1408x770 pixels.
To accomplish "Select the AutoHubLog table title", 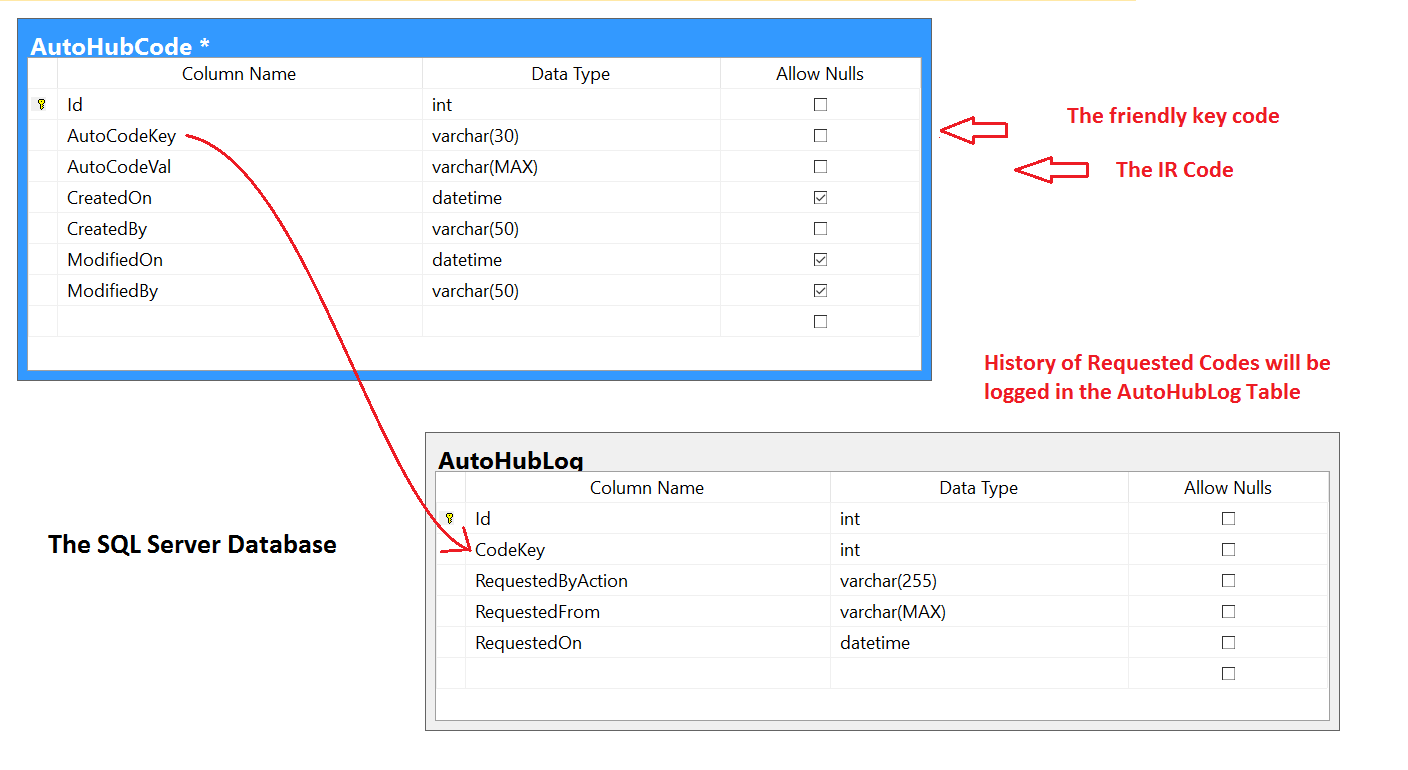I will click(511, 460).
